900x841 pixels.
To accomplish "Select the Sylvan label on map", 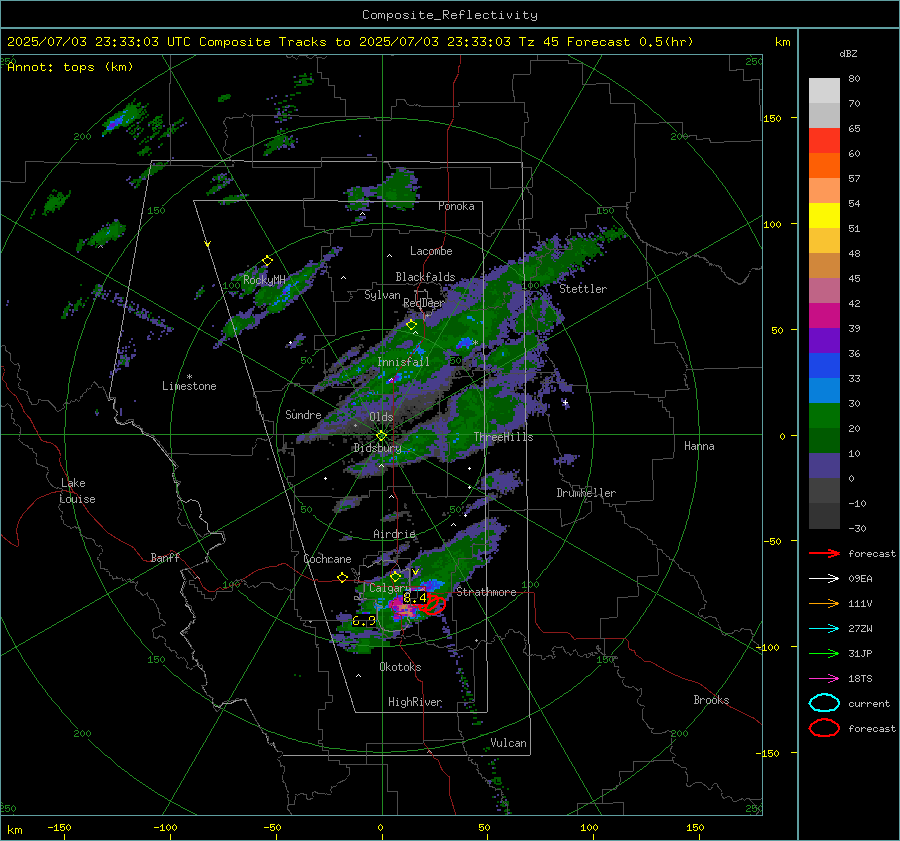I will tap(382, 295).
